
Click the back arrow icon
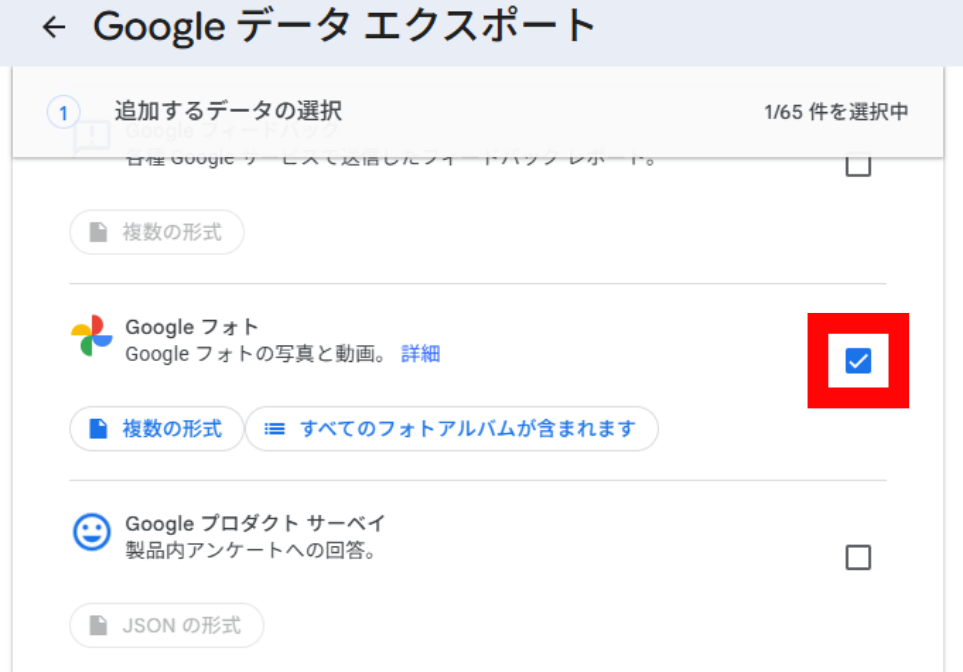53,27
